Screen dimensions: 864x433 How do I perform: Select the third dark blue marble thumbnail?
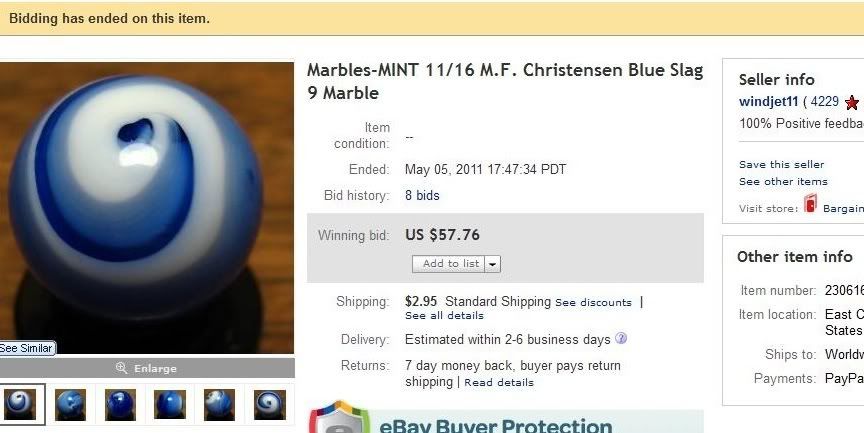pyautogui.click(x=120, y=405)
